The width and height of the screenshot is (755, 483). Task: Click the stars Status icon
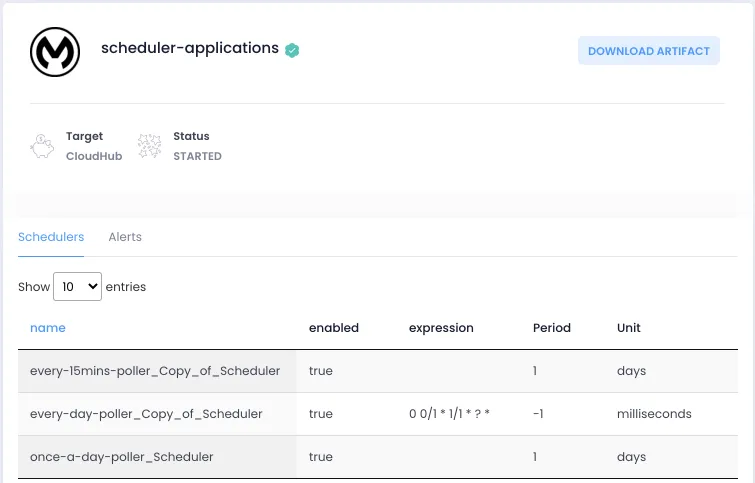[149, 146]
